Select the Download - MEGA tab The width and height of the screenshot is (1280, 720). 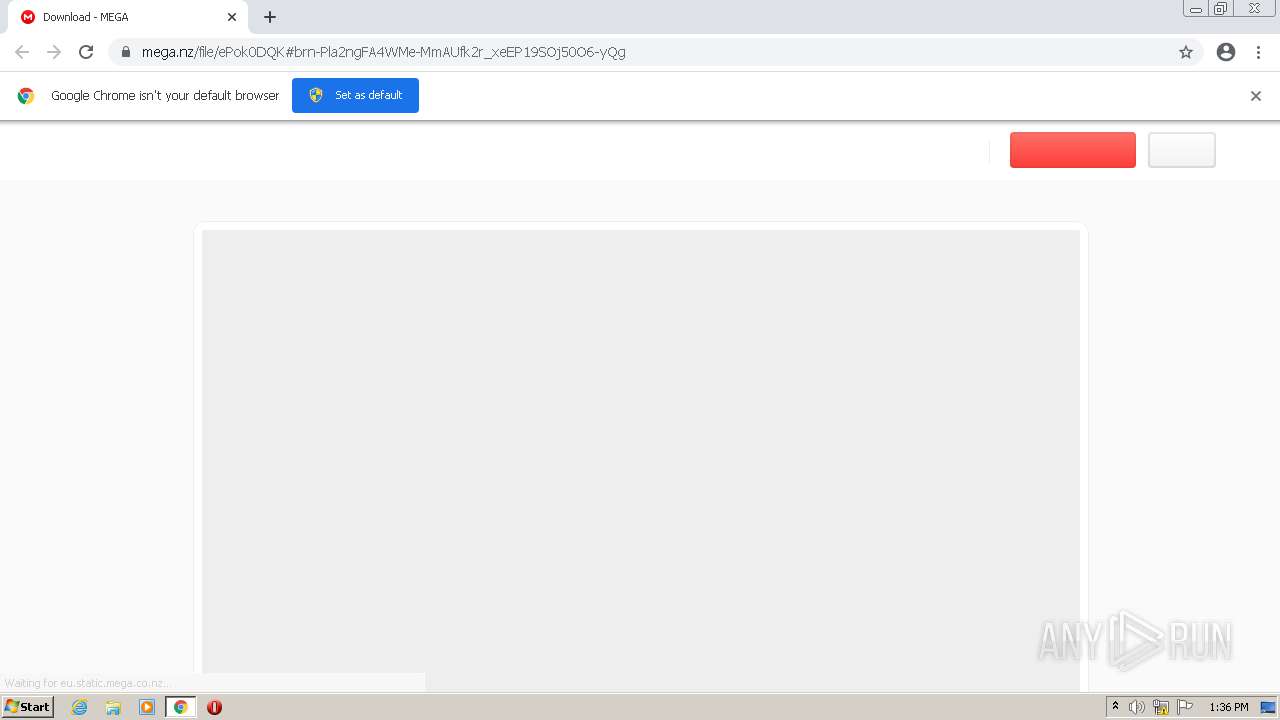tap(128, 17)
